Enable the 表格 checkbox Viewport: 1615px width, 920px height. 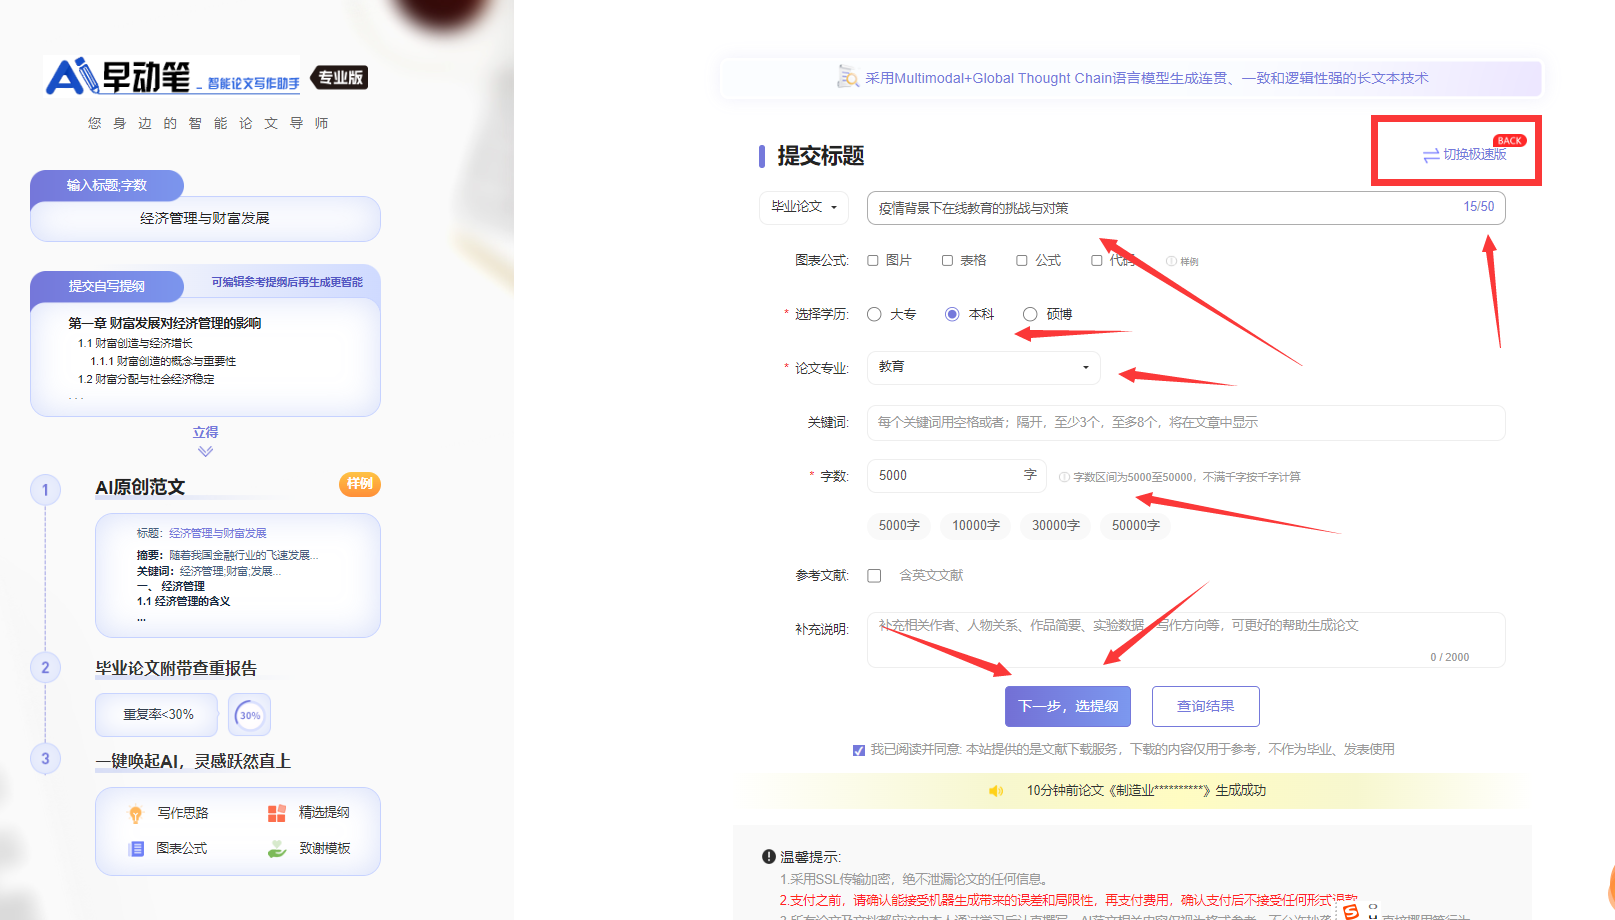click(x=947, y=261)
